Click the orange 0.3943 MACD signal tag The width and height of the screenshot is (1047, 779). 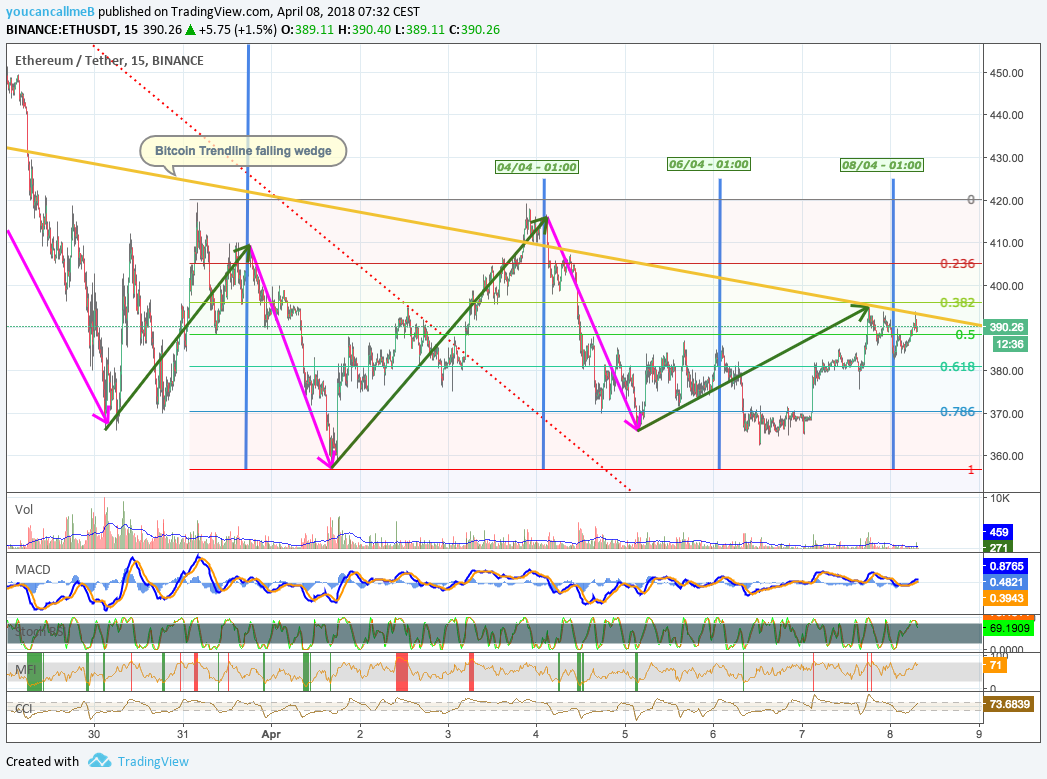point(1006,598)
